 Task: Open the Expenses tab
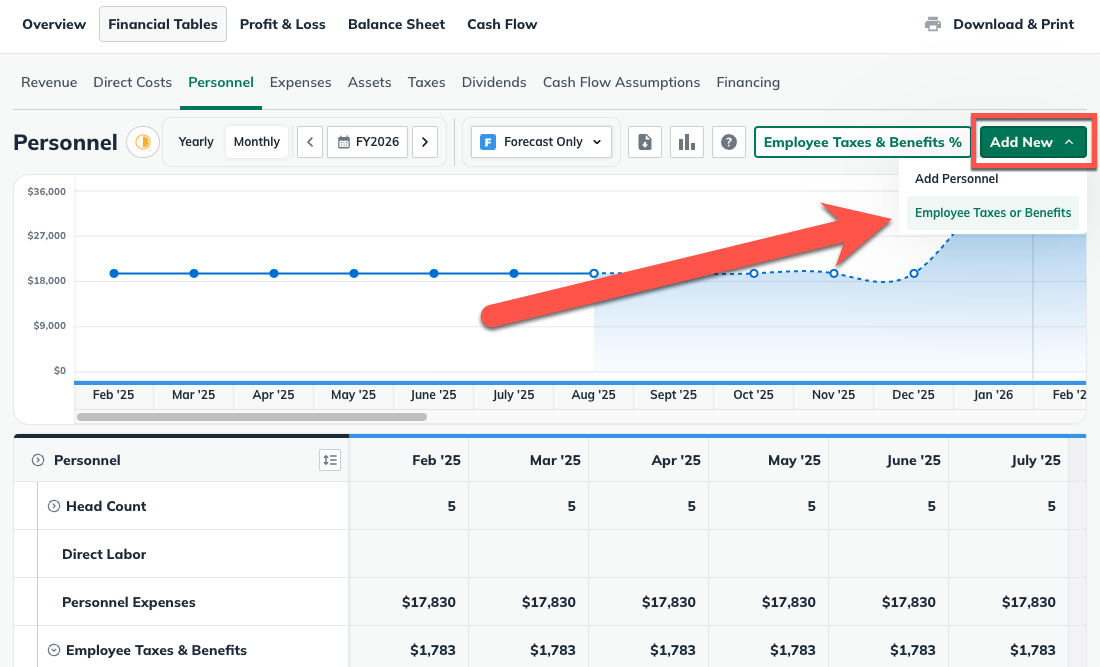[x=300, y=82]
